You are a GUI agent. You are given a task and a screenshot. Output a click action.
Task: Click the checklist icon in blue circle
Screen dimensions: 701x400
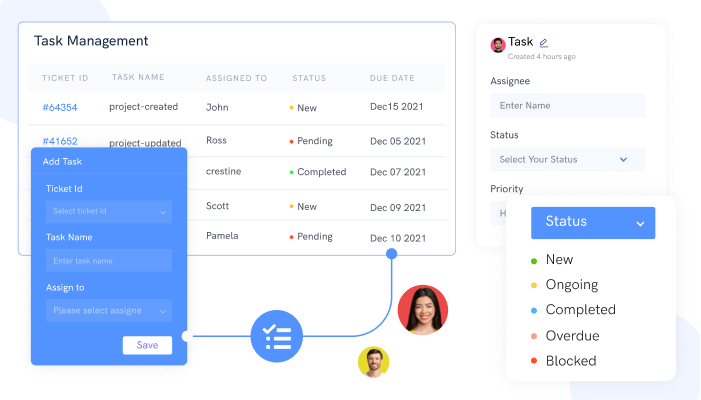pyautogui.click(x=277, y=336)
